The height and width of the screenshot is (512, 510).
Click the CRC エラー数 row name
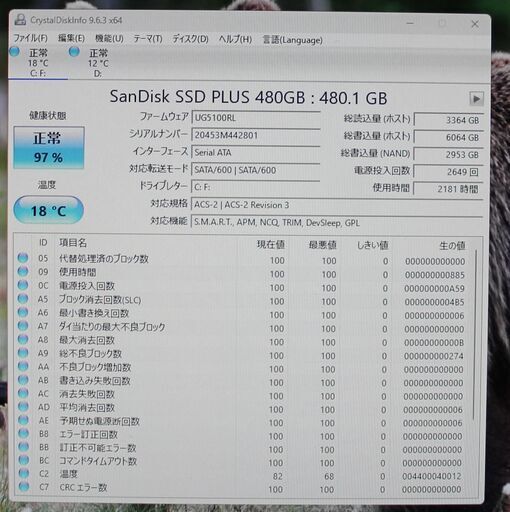click(x=83, y=488)
